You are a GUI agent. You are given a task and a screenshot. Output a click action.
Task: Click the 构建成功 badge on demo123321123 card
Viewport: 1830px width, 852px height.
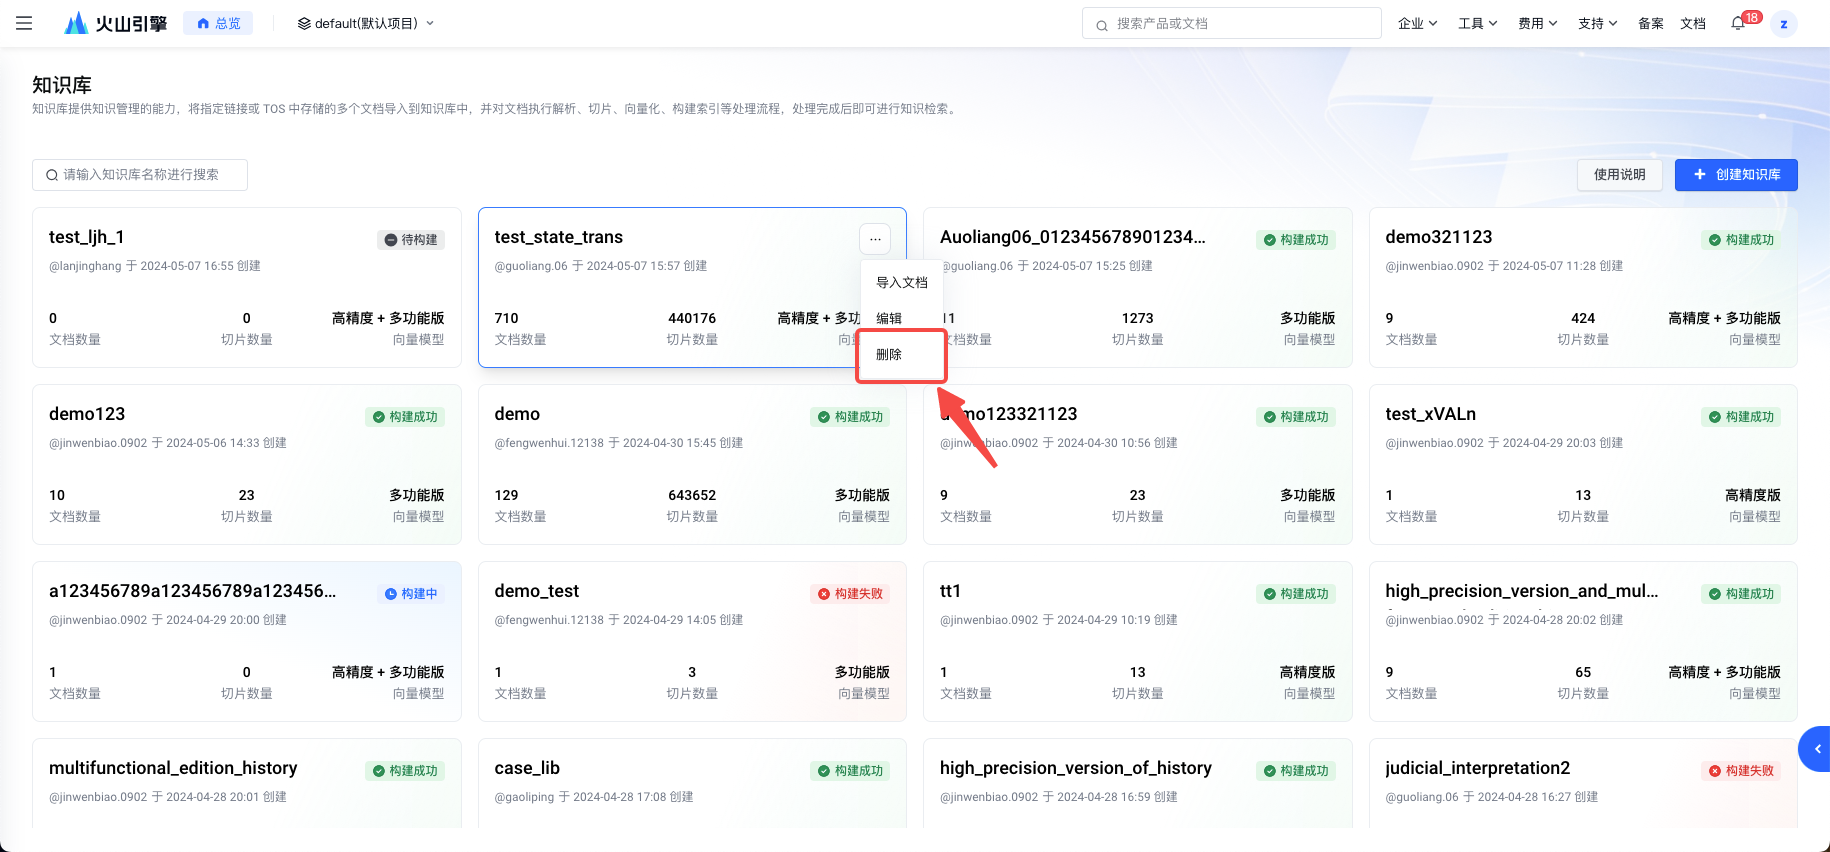(x=1296, y=417)
